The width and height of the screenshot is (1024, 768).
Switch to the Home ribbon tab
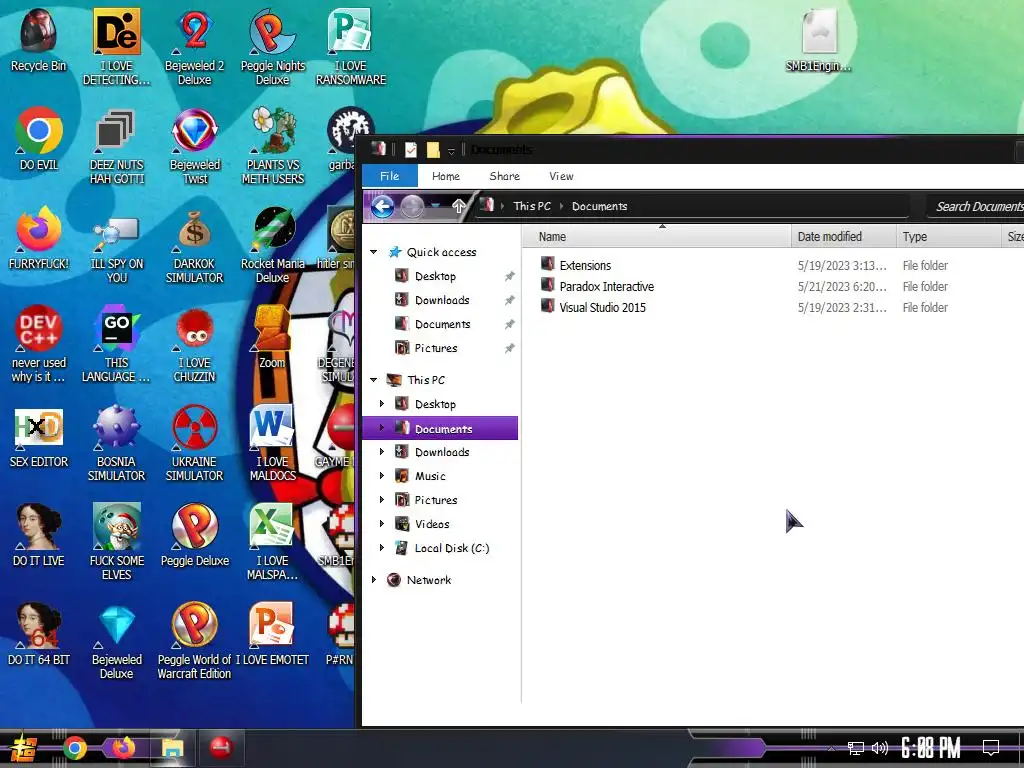446,176
